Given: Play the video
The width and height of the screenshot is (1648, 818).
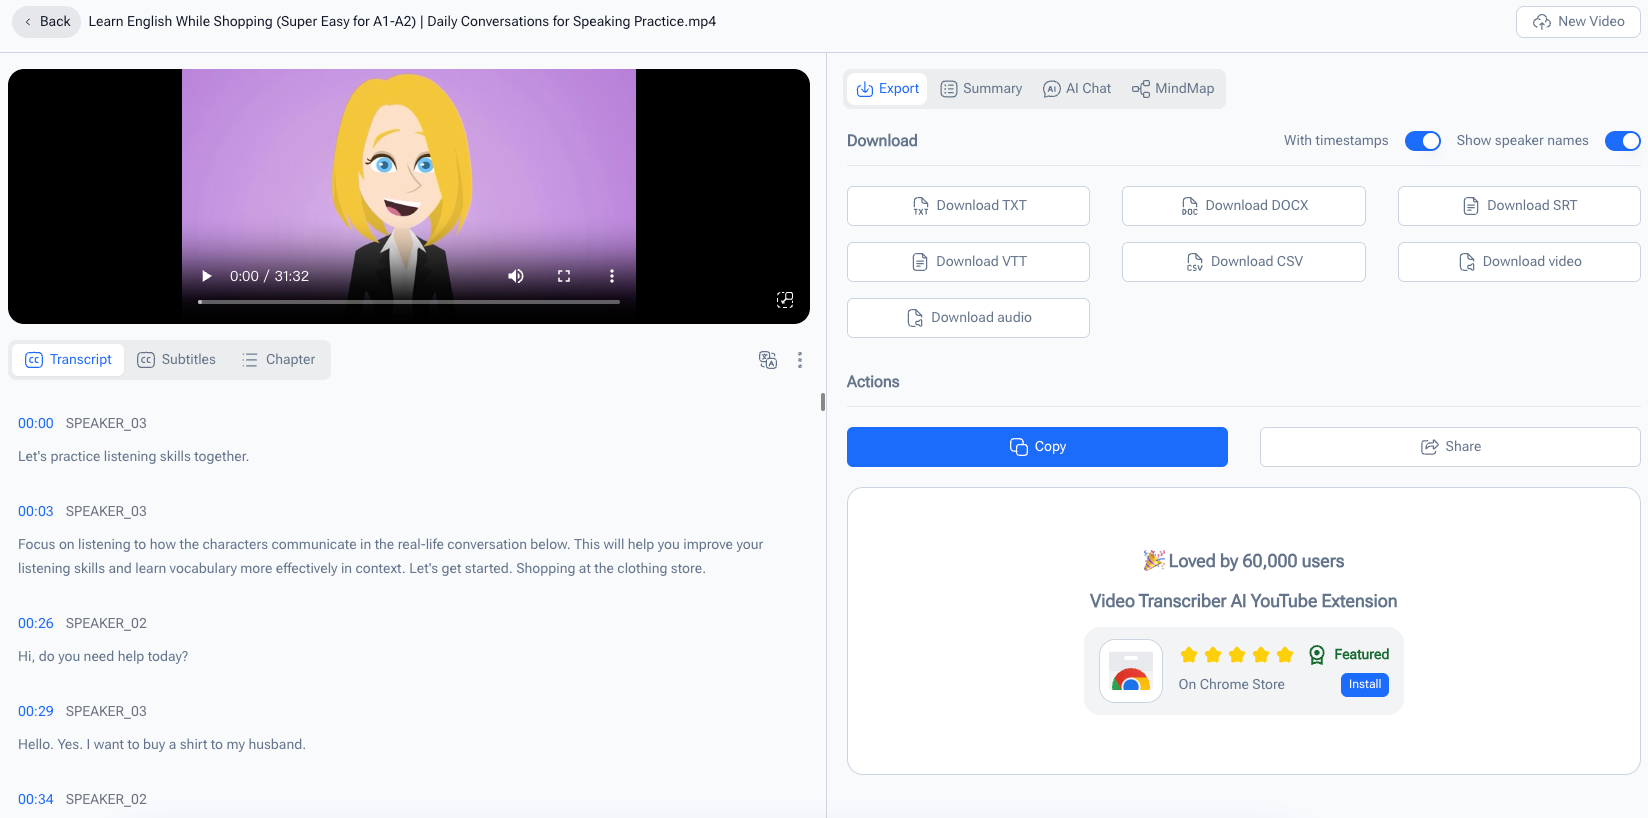Looking at the screenshot, I should pyautogui.click(x=207, y=276).
